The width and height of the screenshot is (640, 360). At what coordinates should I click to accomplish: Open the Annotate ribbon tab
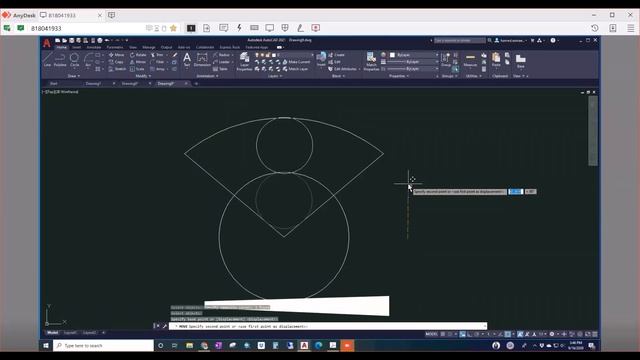(x=94, y=47)
